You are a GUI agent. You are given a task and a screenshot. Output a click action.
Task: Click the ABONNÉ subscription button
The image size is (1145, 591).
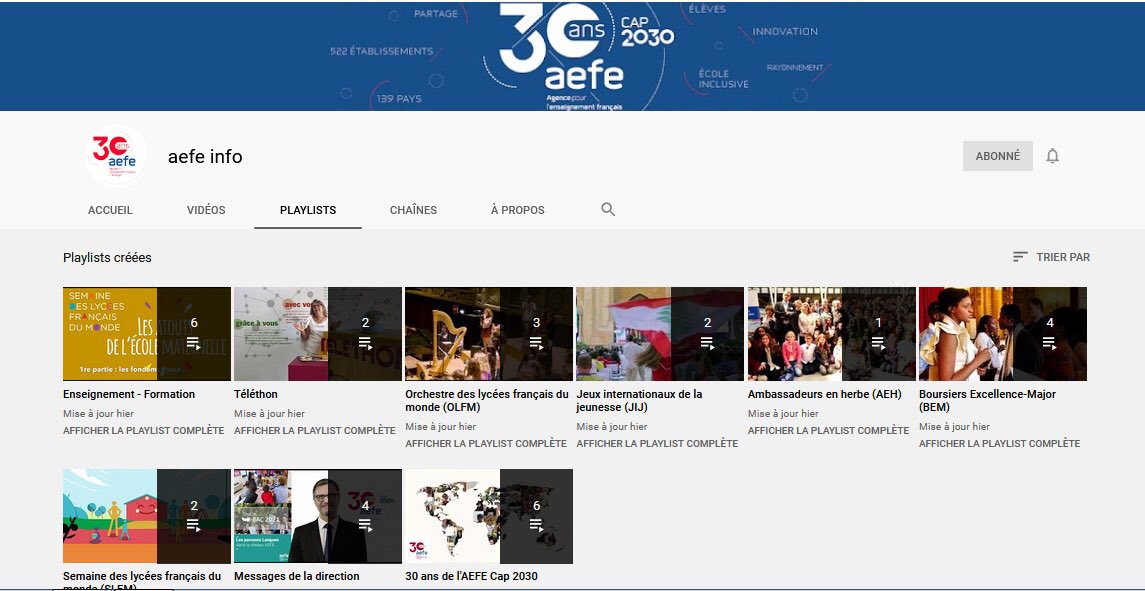point(997,156)
